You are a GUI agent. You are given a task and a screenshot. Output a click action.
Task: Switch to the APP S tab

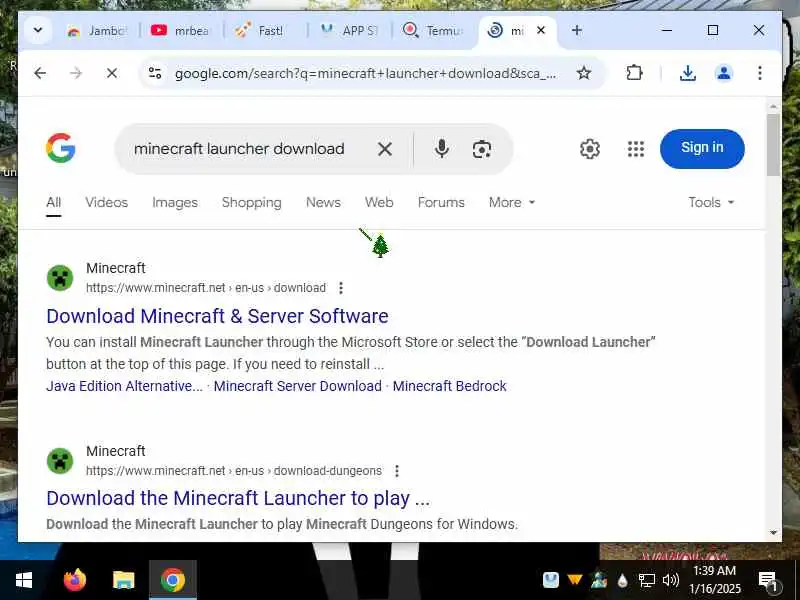(349, 31)
